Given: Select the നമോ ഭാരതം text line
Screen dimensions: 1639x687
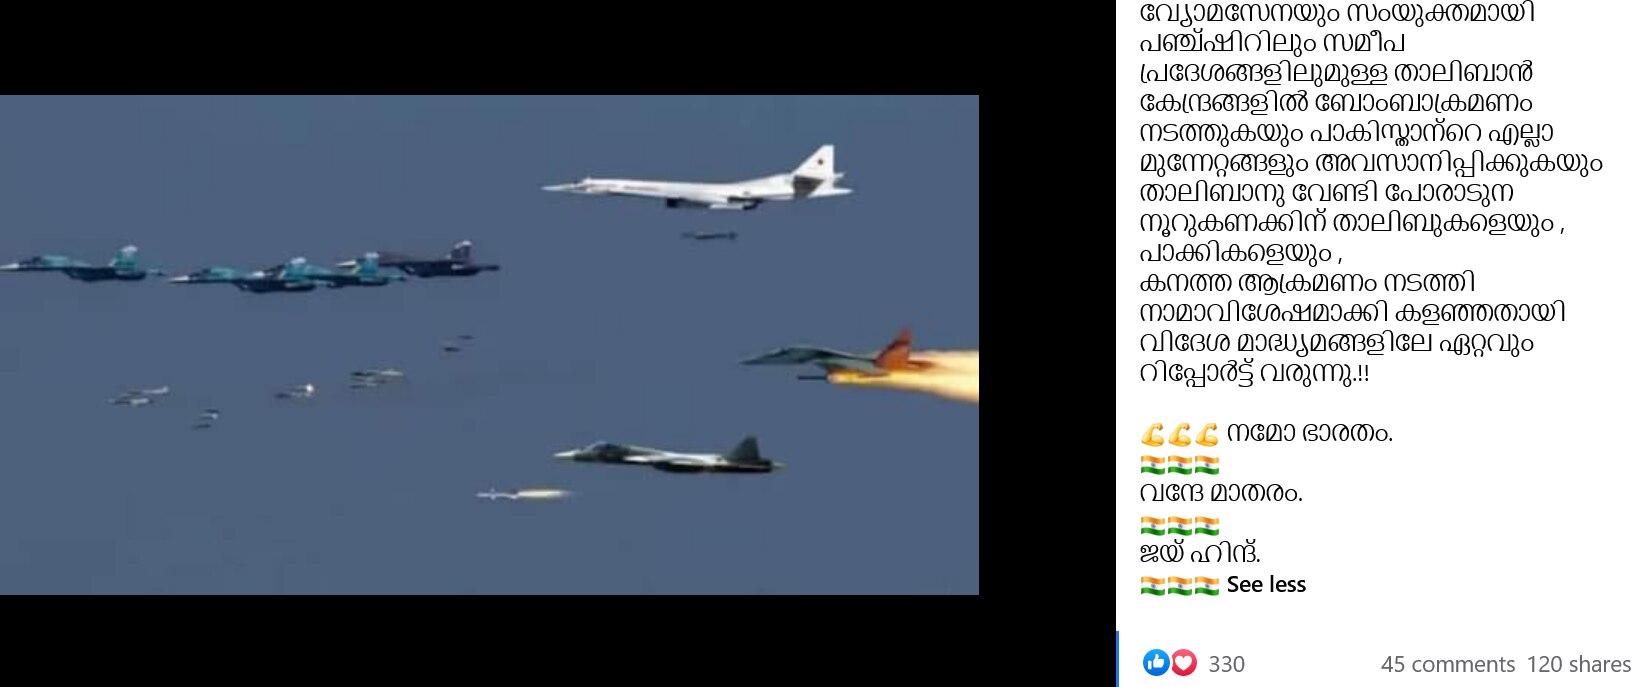Looking at the screenshot, I should (x=1309, y=433).
